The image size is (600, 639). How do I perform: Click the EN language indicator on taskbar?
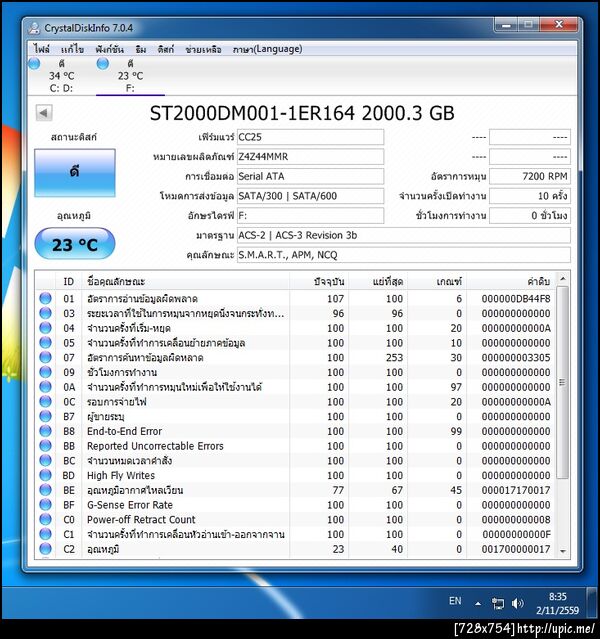tap(455, 601)
